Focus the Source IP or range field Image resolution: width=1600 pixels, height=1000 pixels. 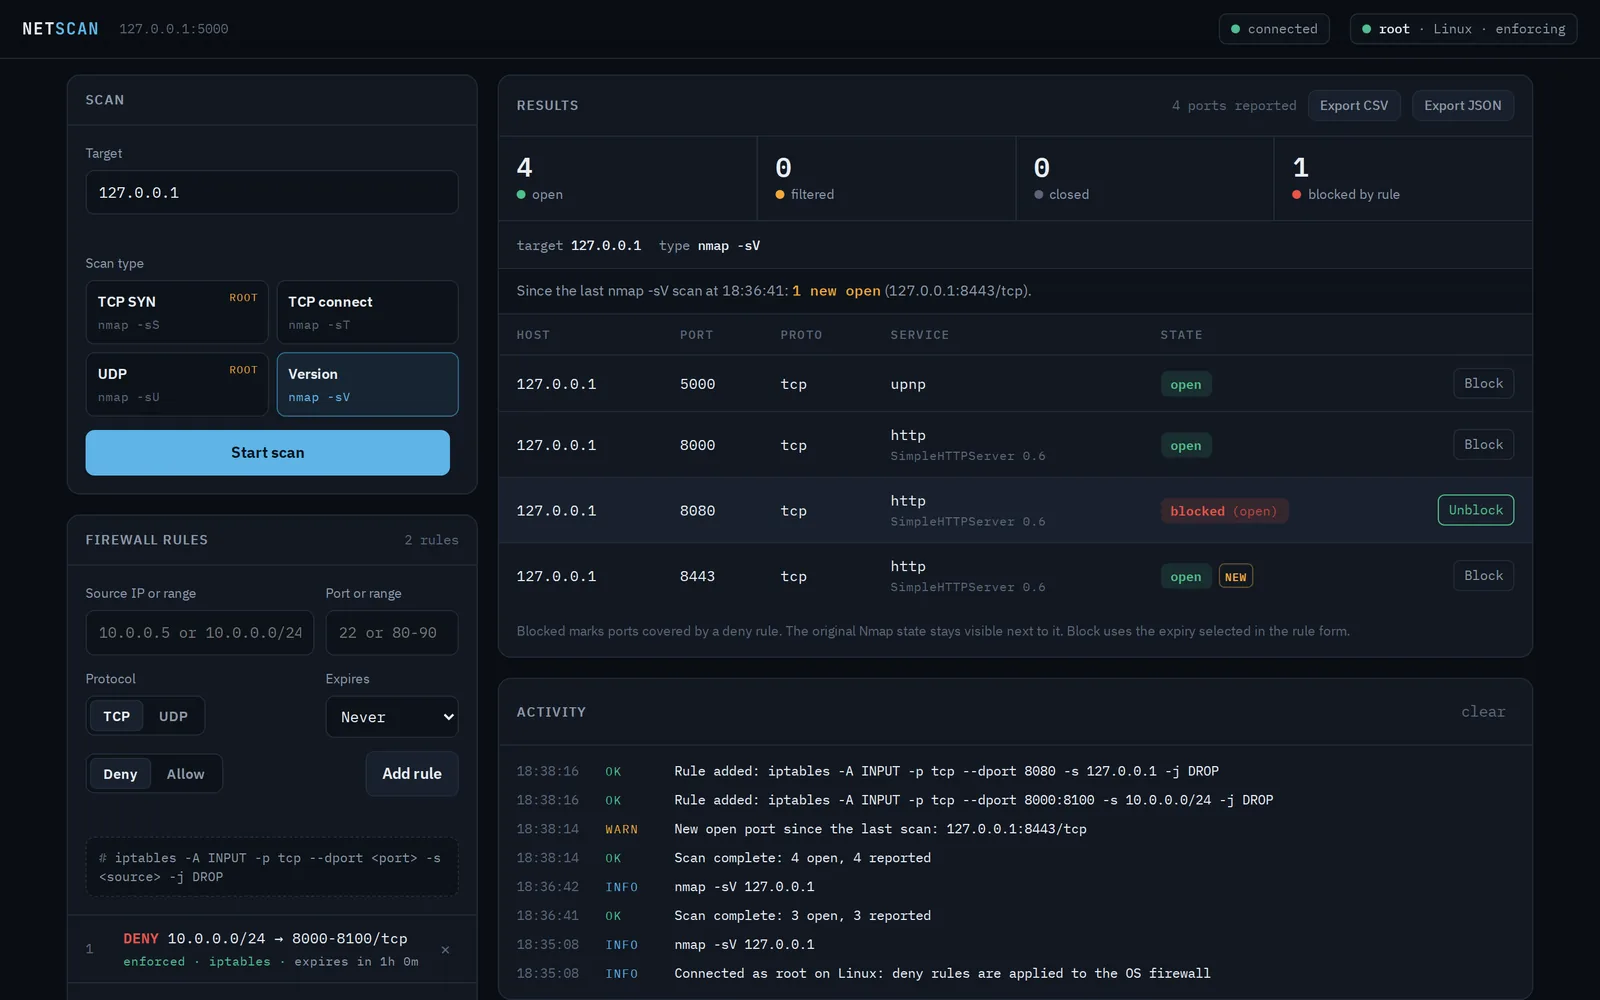click(200, 633)
